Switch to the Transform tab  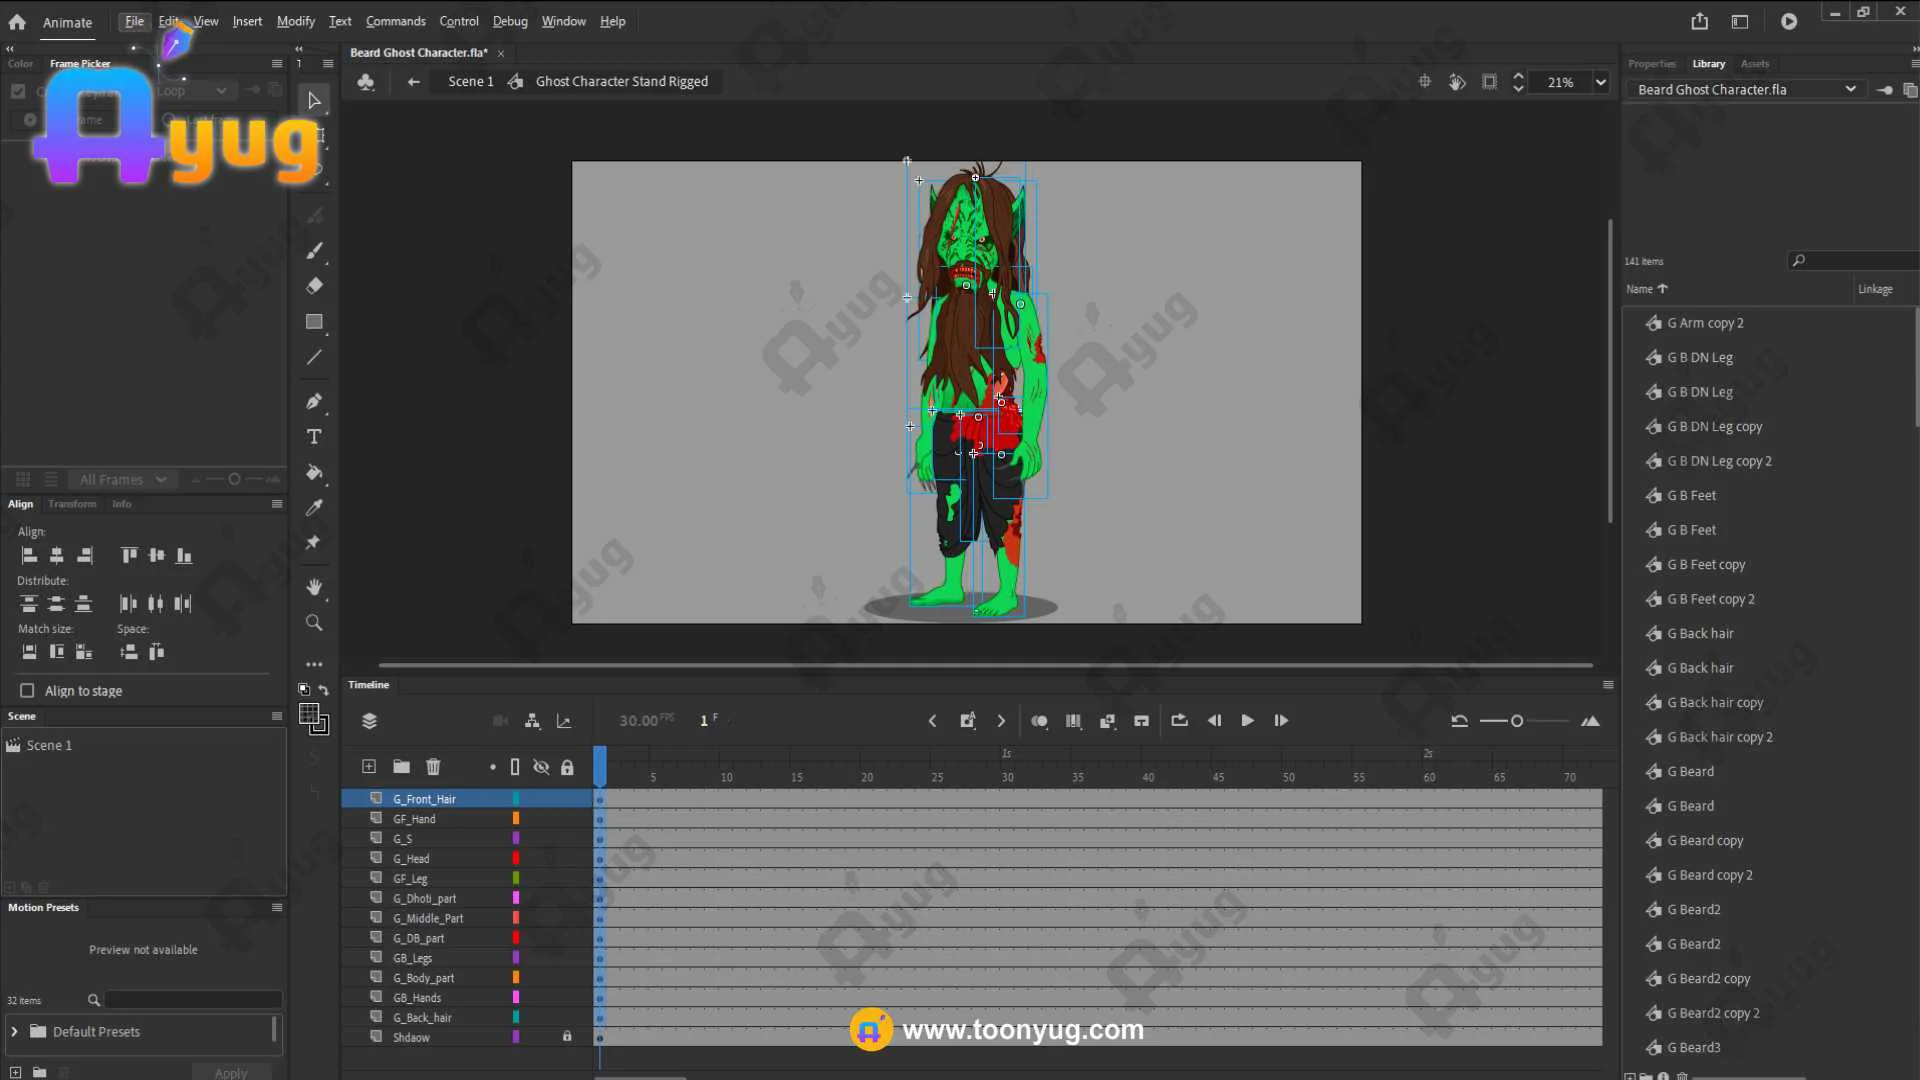(72, 504)
